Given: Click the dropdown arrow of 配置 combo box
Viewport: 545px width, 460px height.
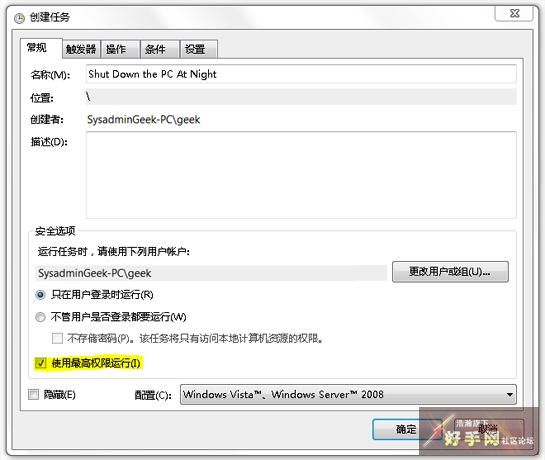Looking at the screenshot, I should click(x=509, y=395).
